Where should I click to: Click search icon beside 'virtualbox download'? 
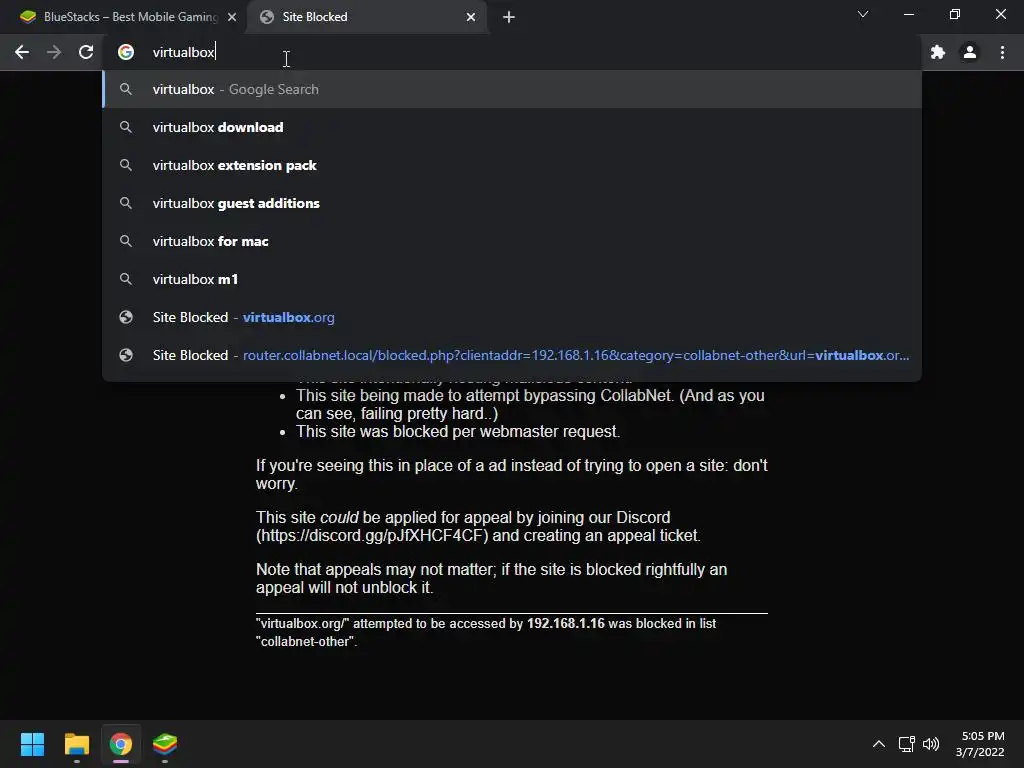pos(126,127)
